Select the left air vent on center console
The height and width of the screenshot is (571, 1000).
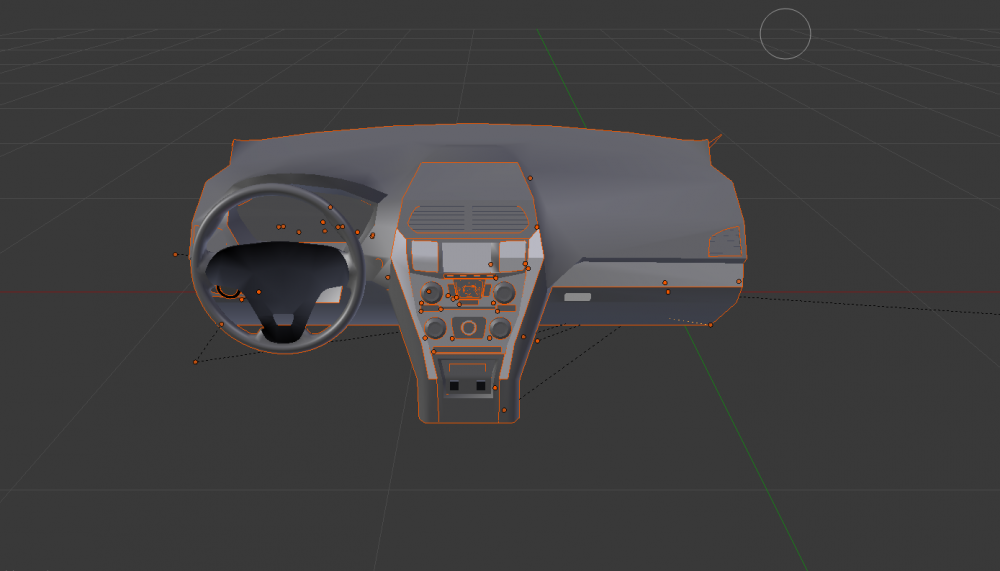(x=436, y=217)
